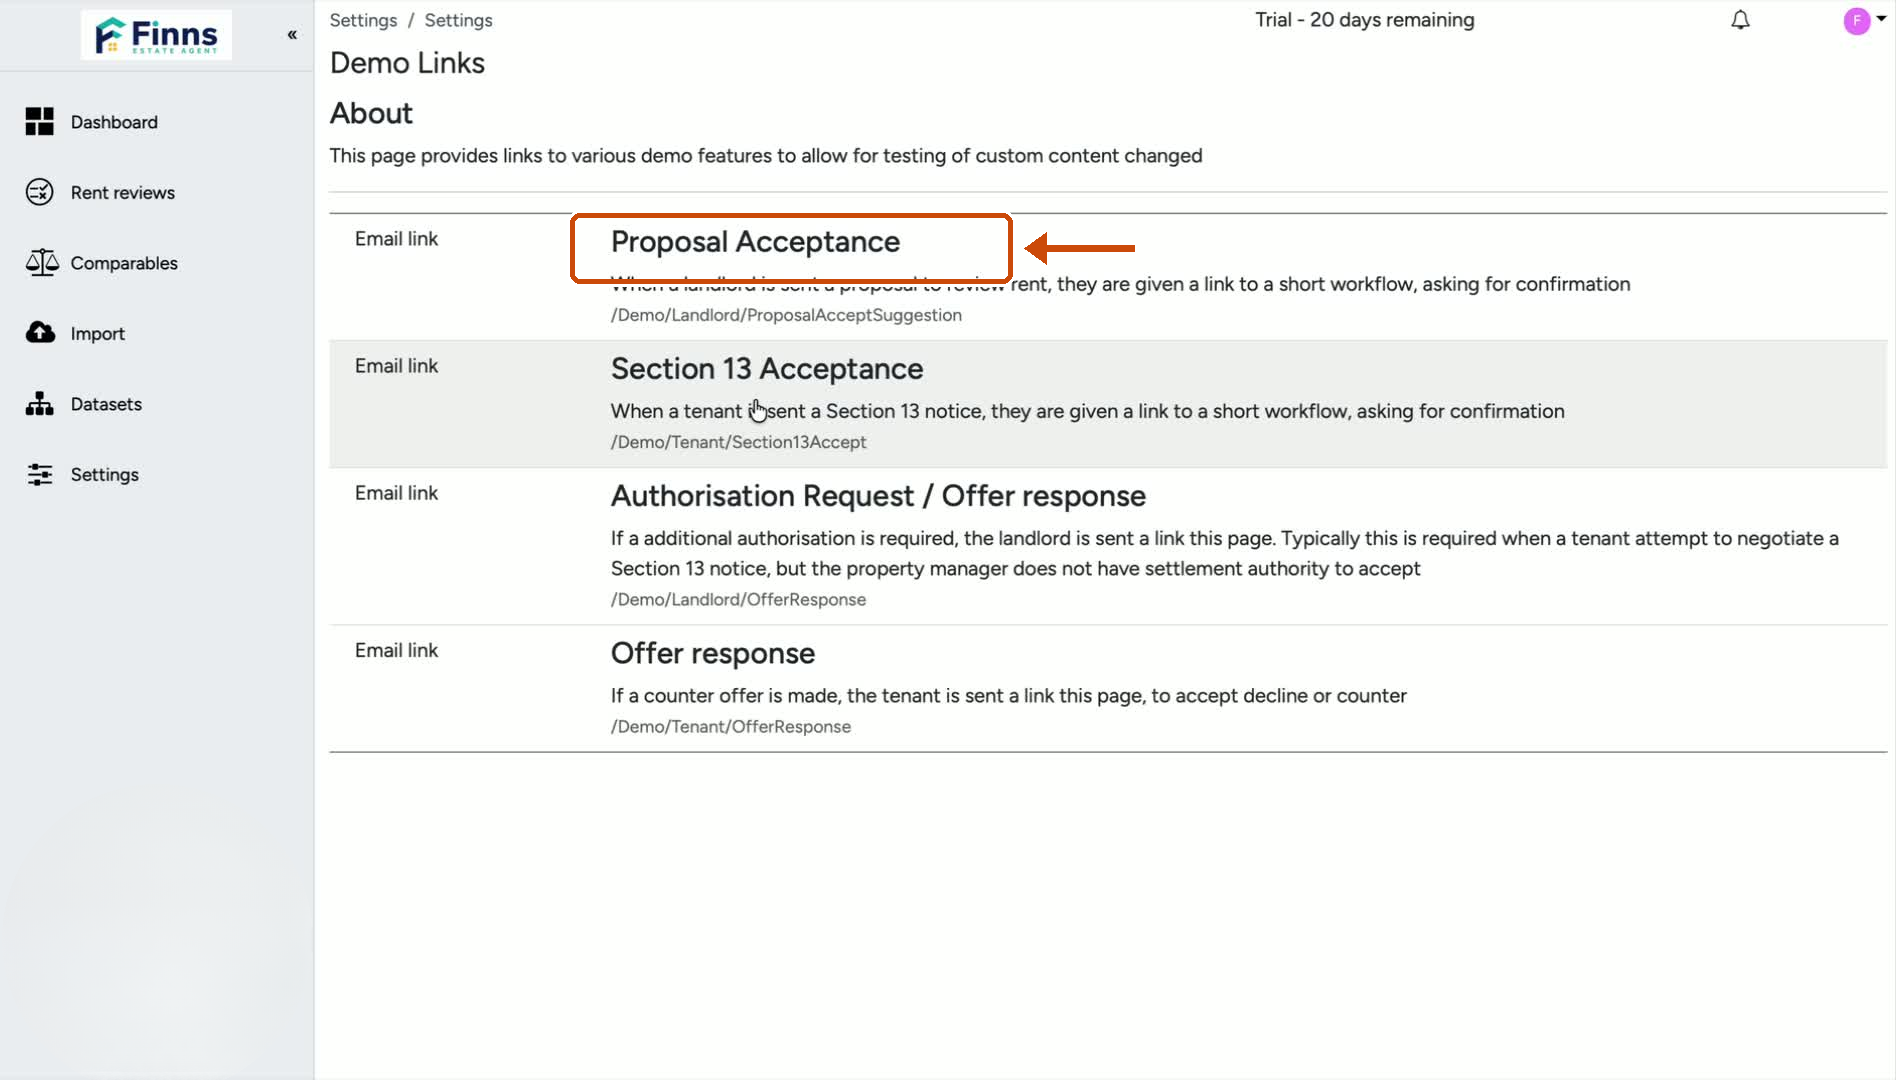Screen dimensions: 1896x1080
Task: Click the Import cloud icon
Action: click(x=40, y=333)
